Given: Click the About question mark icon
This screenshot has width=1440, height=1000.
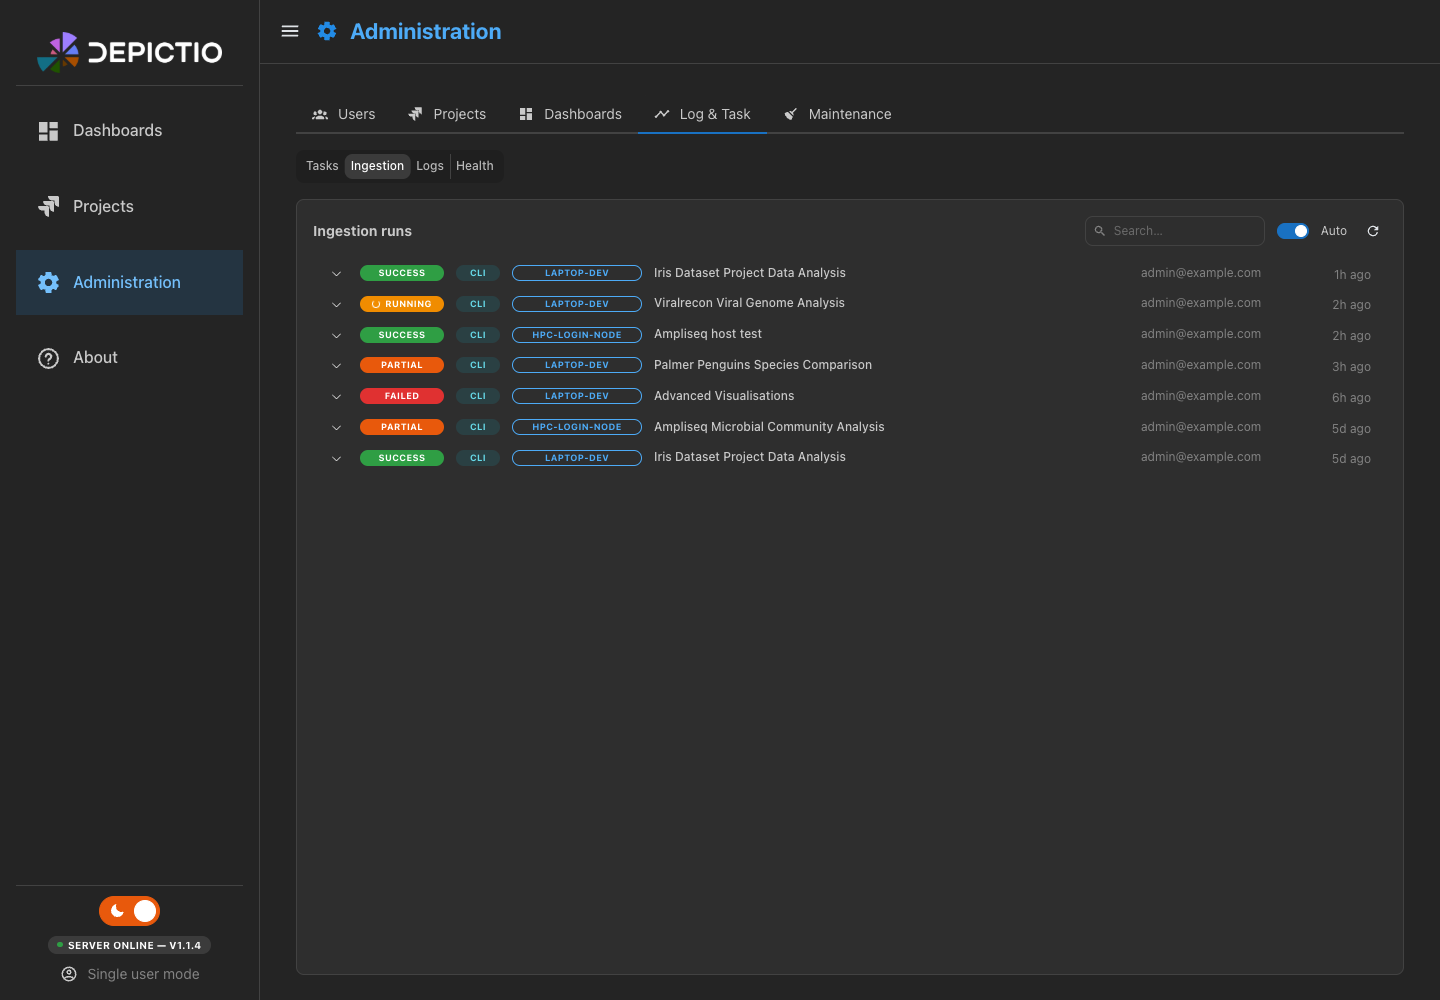Looking at the screenshot, I should coord(48,358).
